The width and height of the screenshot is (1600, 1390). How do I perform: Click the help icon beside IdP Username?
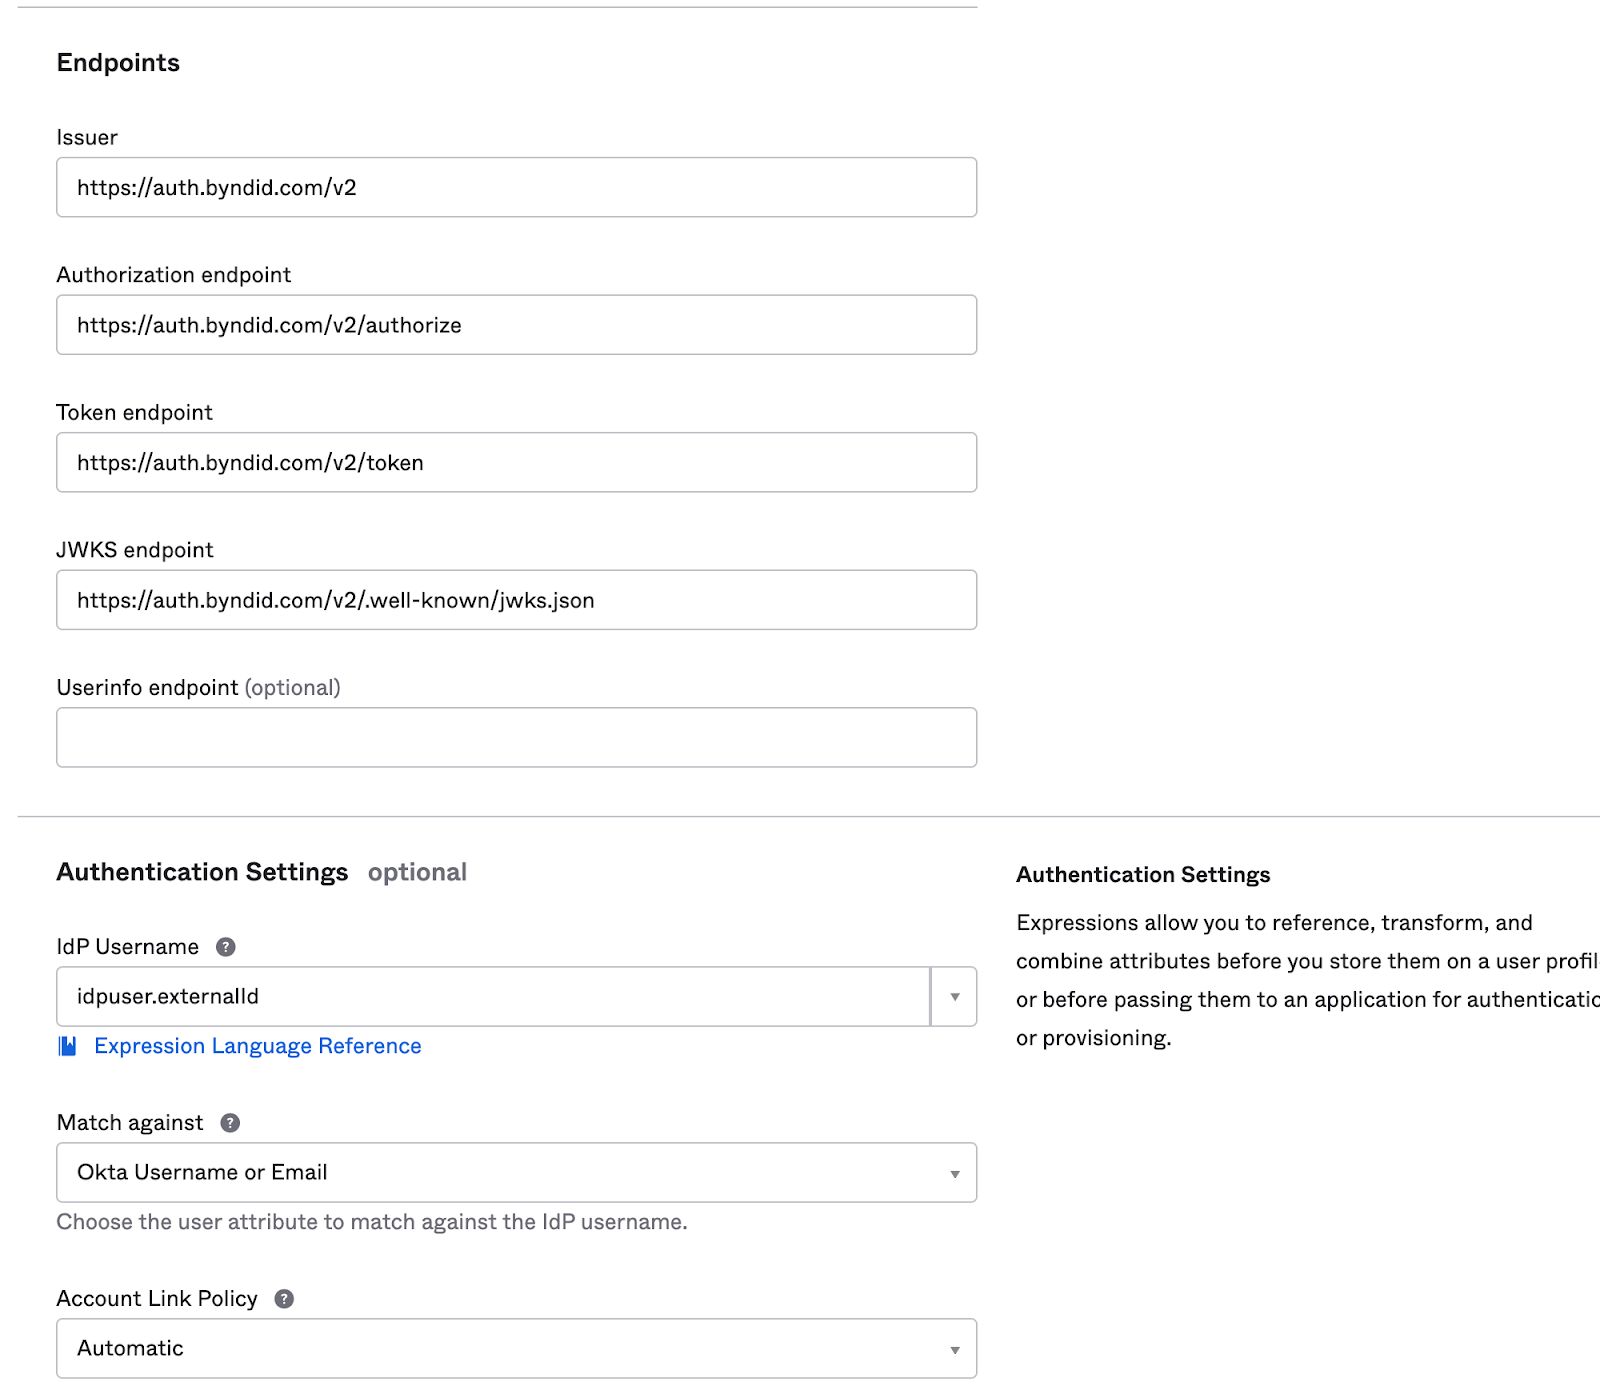coord(226,947)
